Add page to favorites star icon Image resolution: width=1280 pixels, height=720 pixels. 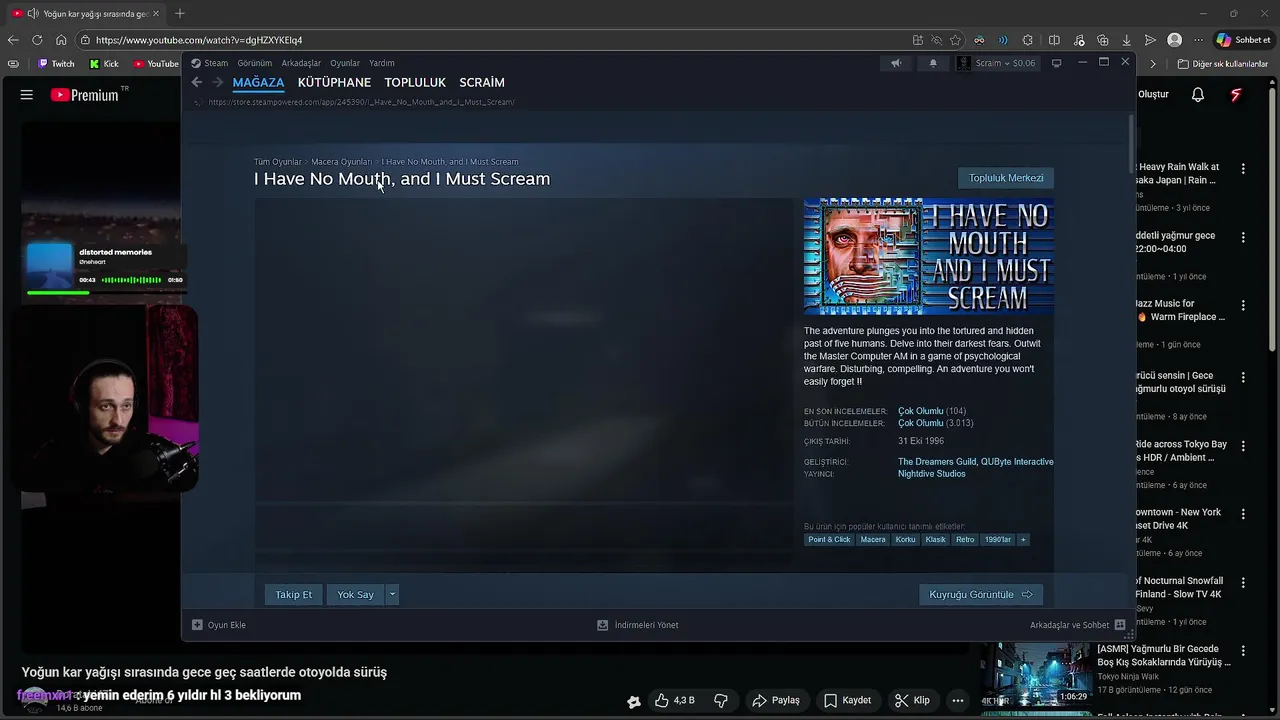(x=955, y=40)
